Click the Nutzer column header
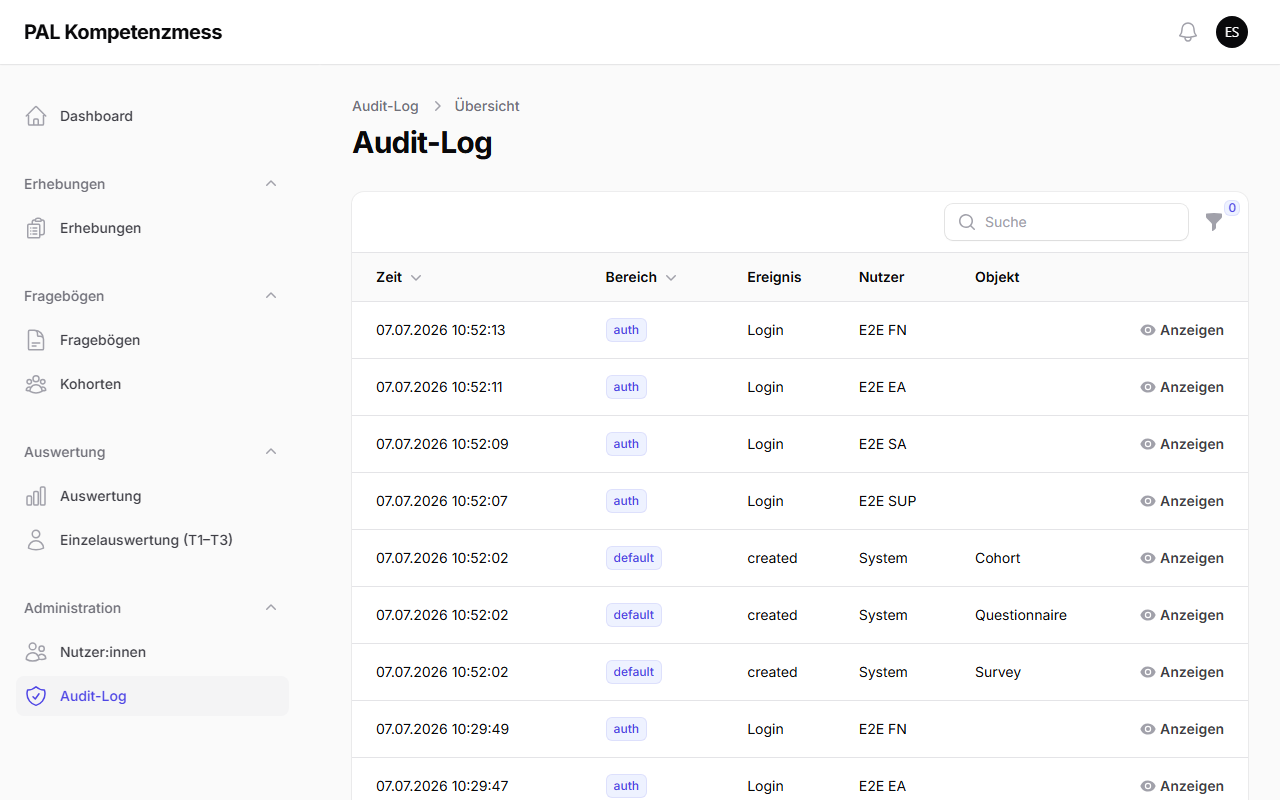Screen dimensions: 1280x800 [881, 277]
